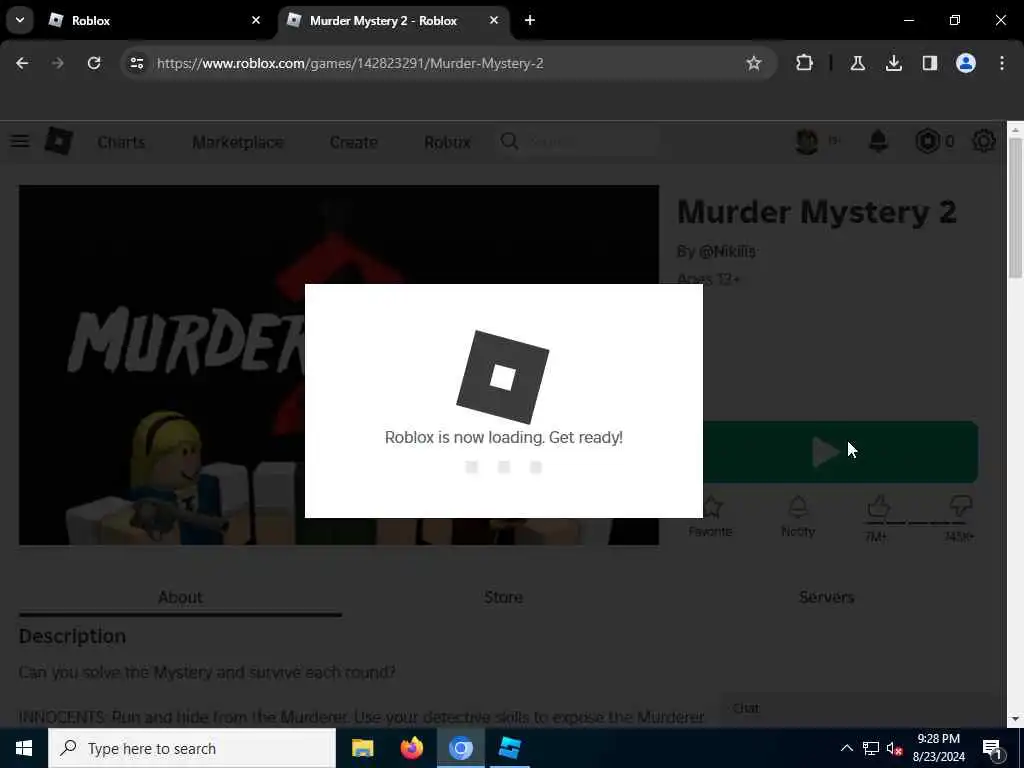Open Chrome's three-dot menu
Image resolution: width=1024 pixels, height=768 pixels.
click(1002, 63)
